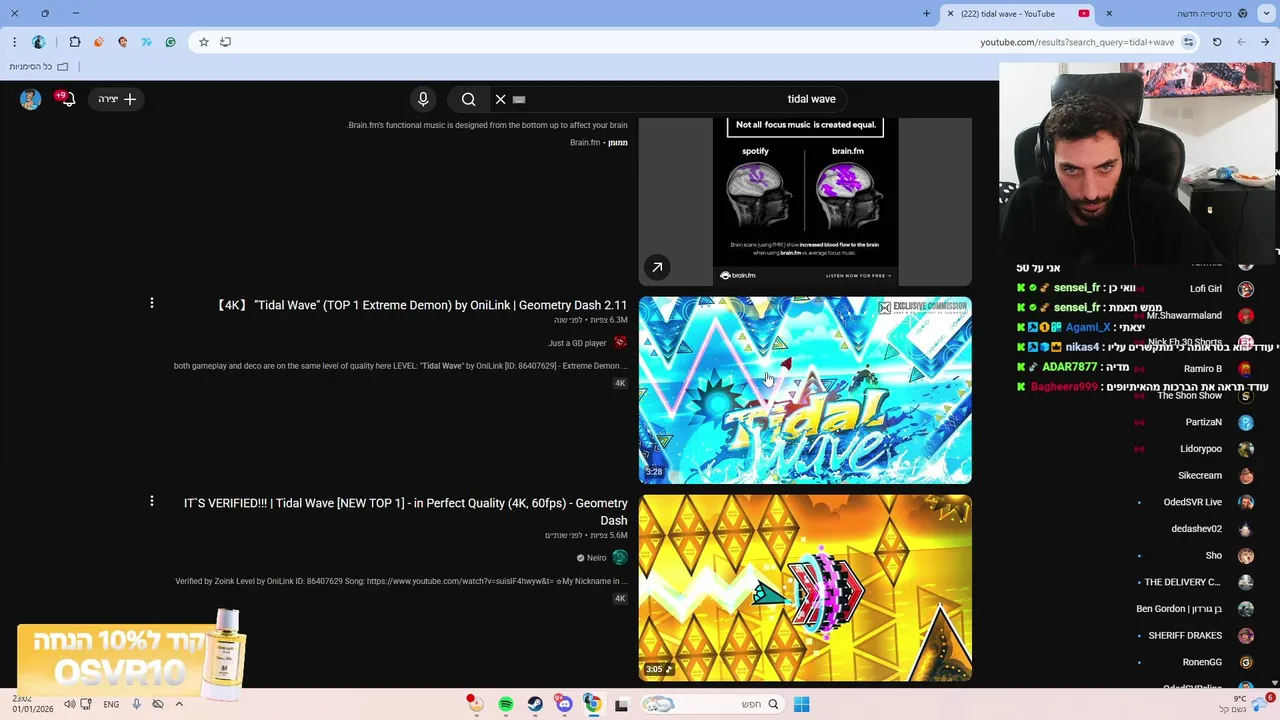Open site information icon in address bar
Screen dimensions: 1280x720
1188,42
